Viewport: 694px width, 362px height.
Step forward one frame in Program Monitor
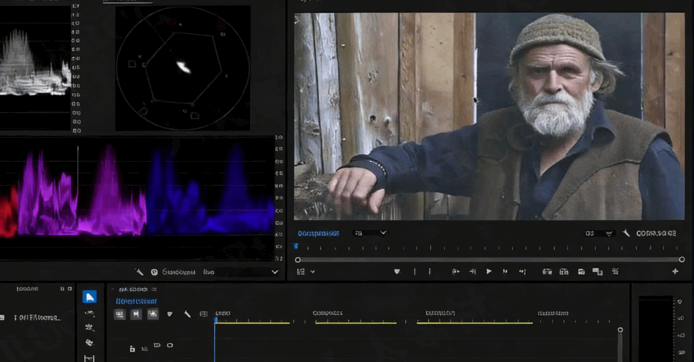505,271
